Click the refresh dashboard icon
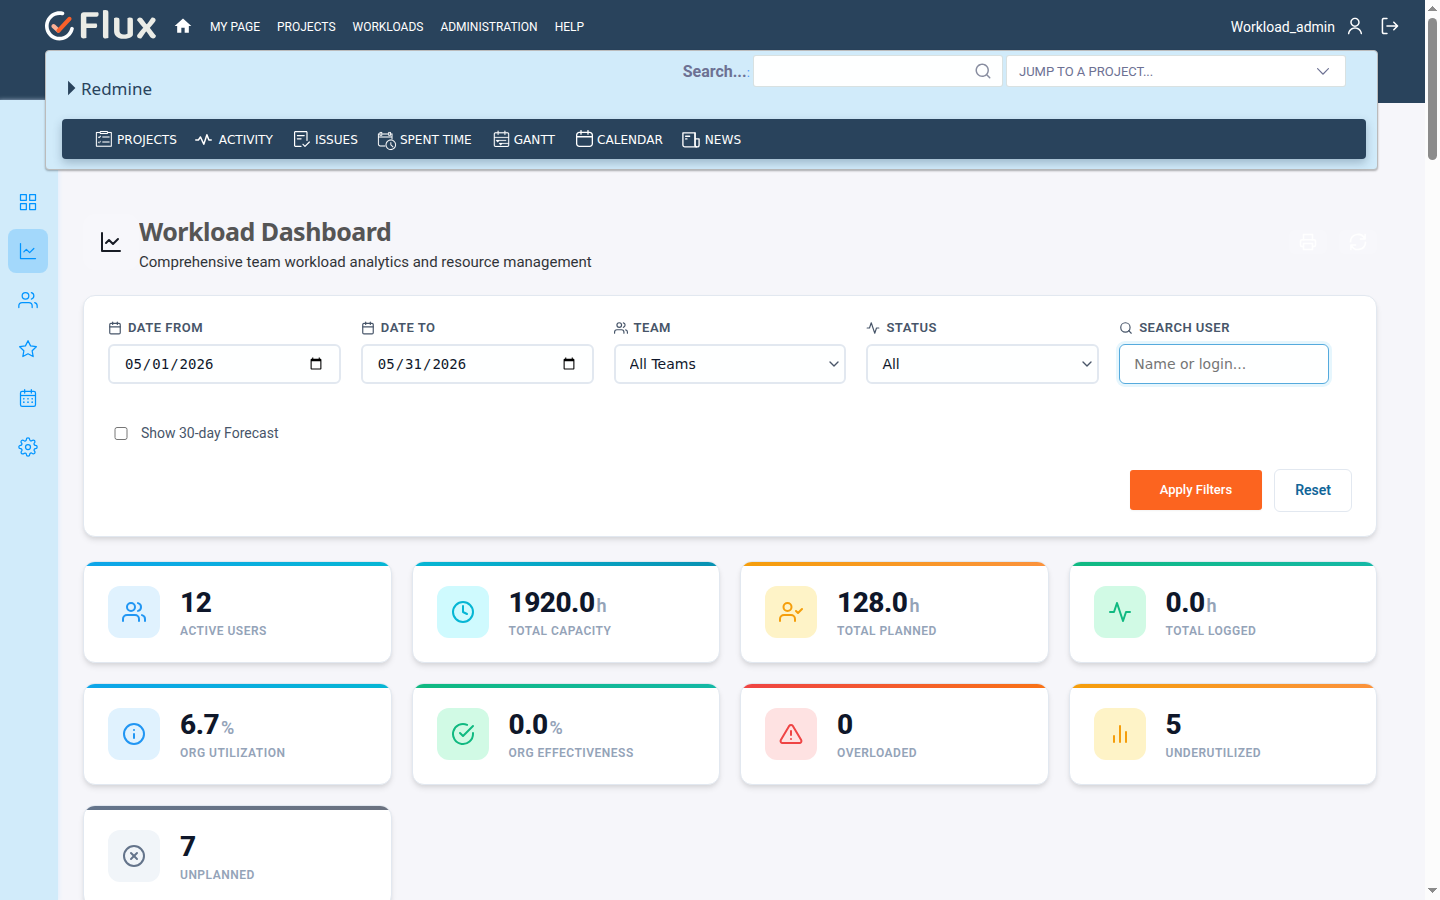The image size is (1440, 900). [x=1357, y=242]
